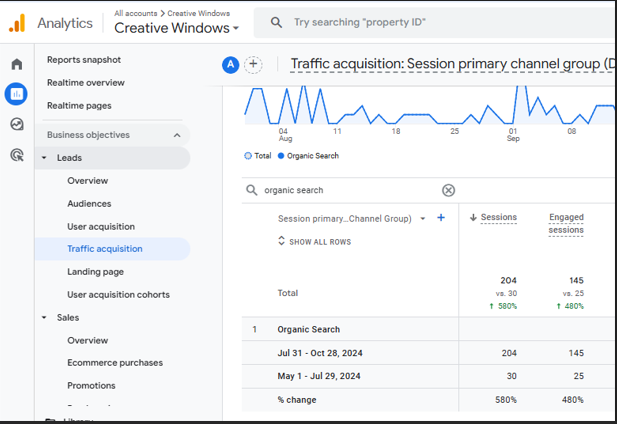This screenshot has width=617, height=424.
Task: Add a comparison with dashed plus button
Action: tap(253, 65)
